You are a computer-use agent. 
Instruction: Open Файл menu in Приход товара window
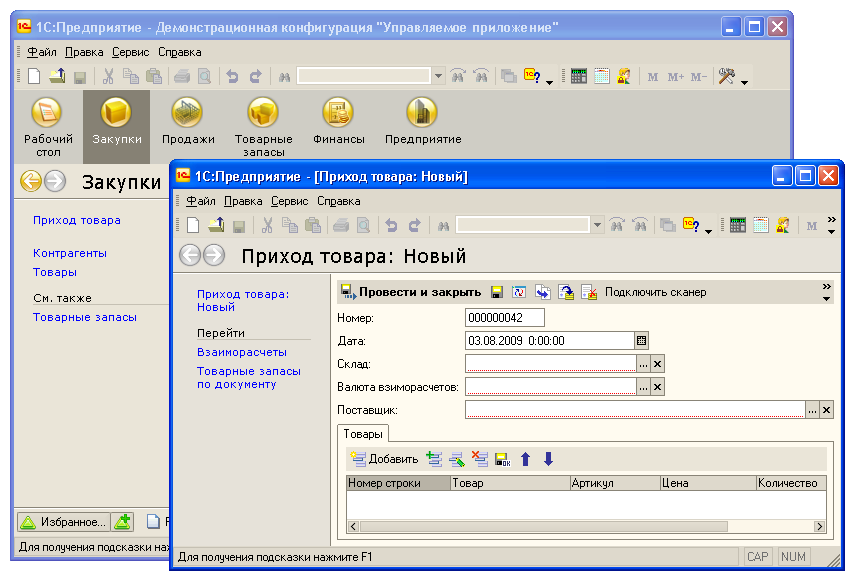point(201,201)
